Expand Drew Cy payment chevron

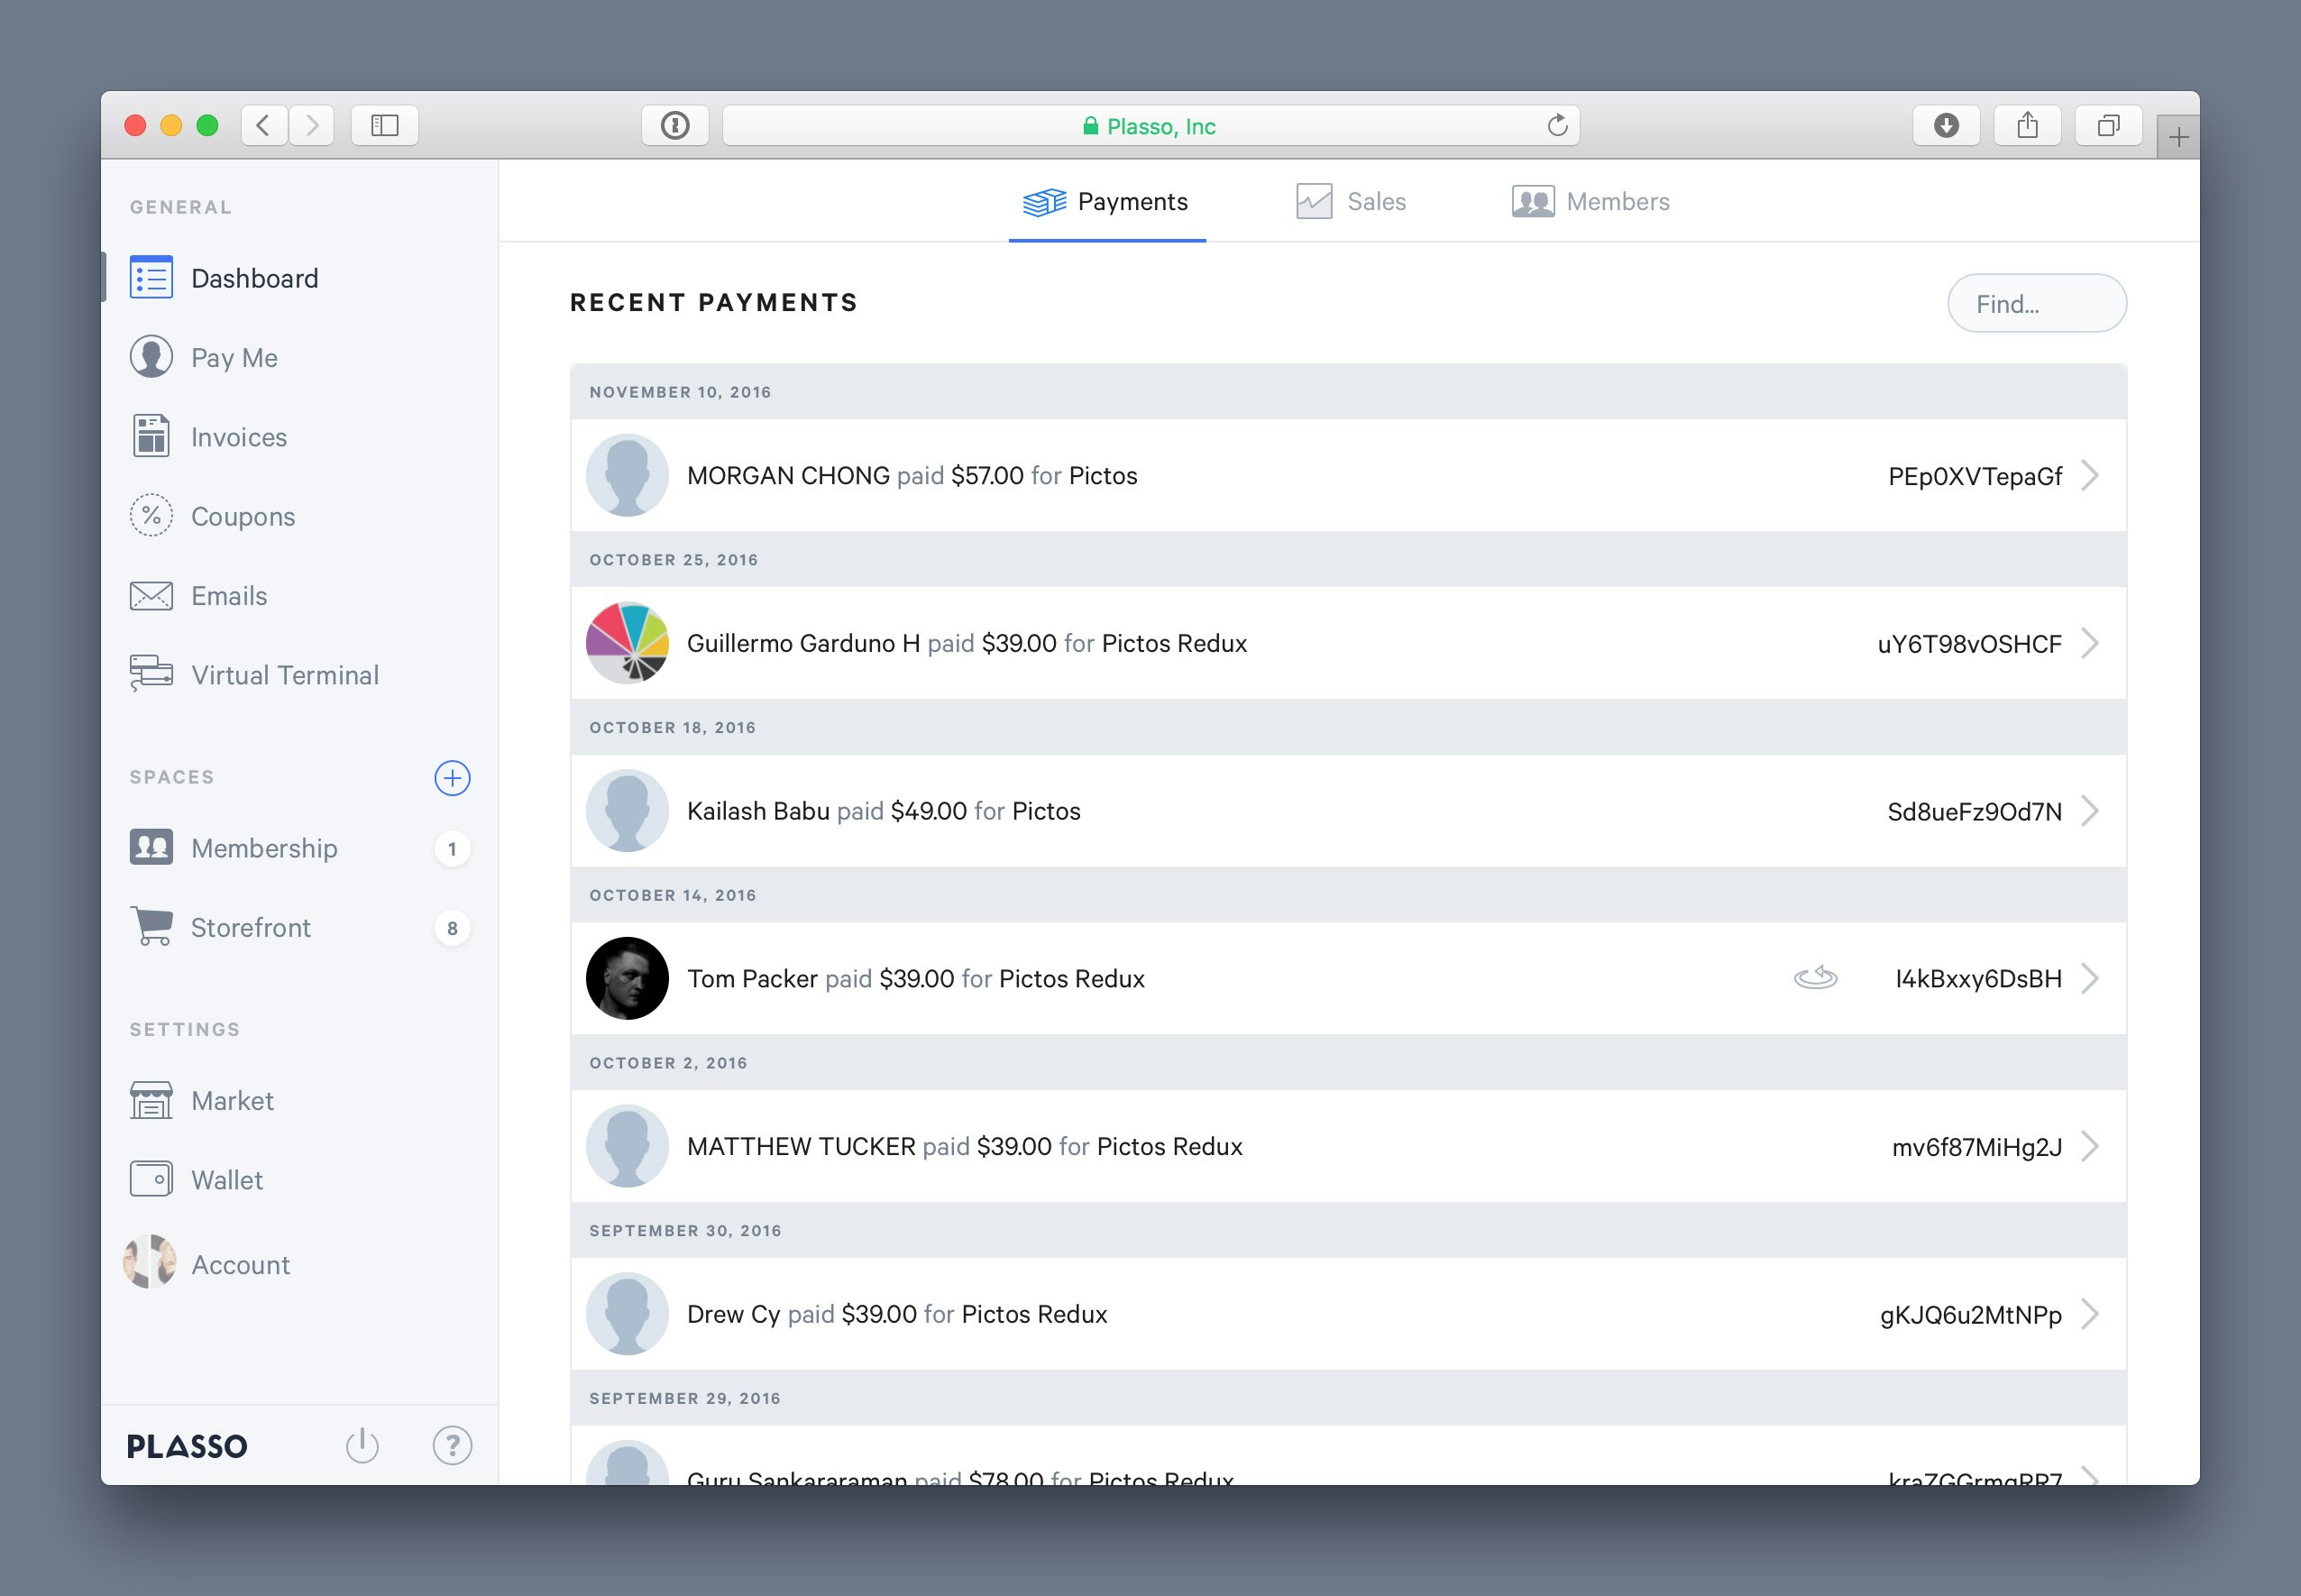click(x=2090, y=1313)
